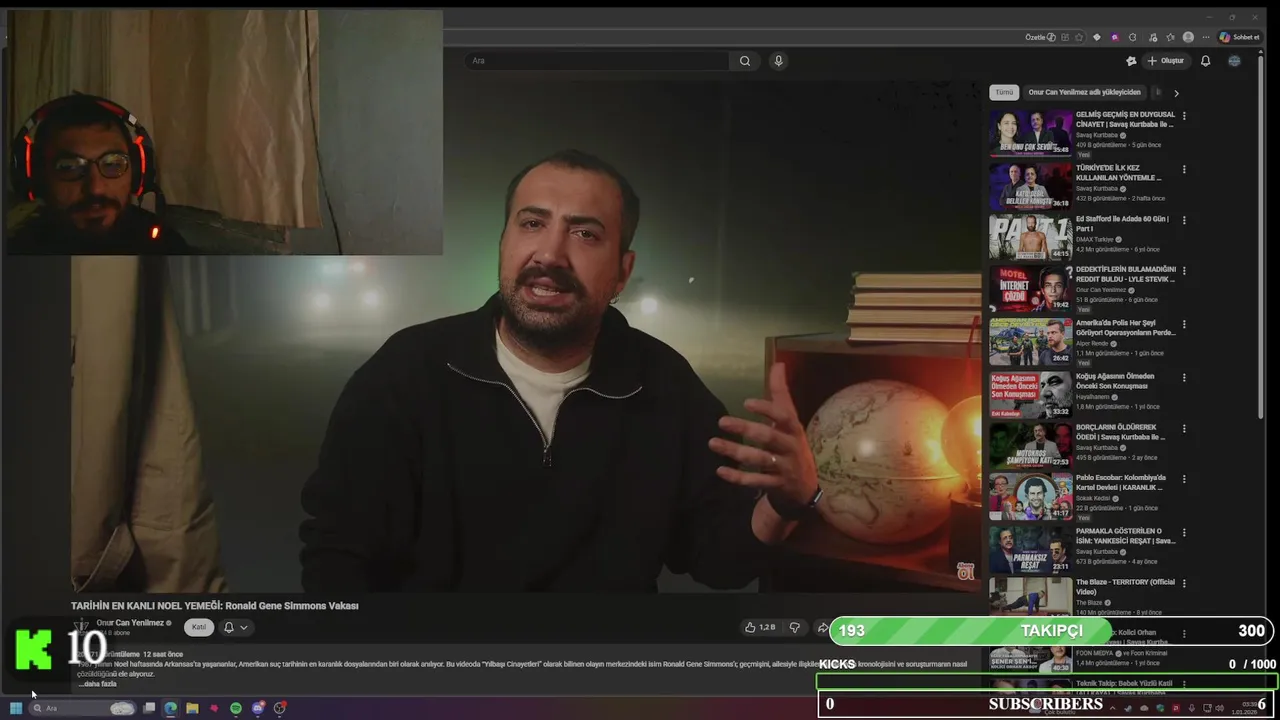The height and width of the screenshot is (720, 1280).
Task: Open the YouTube account avatar menu
Action: click(1234, 61)
